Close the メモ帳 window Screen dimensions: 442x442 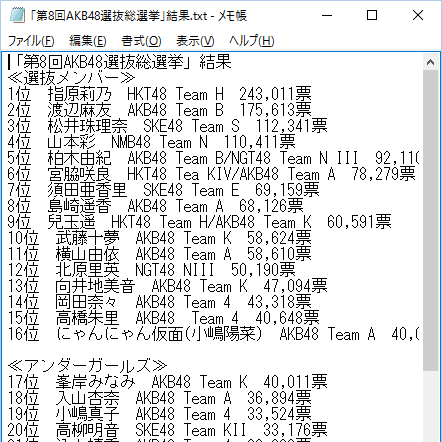tap(418, 15)
